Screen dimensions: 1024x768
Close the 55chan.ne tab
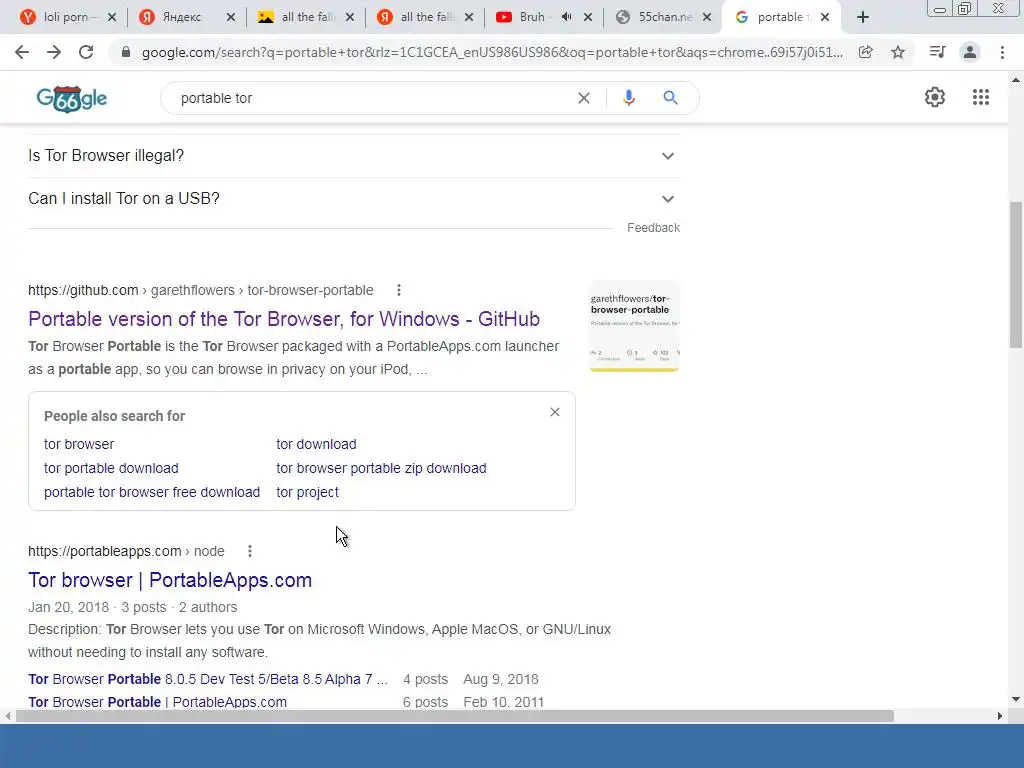(x=707, y=17)
